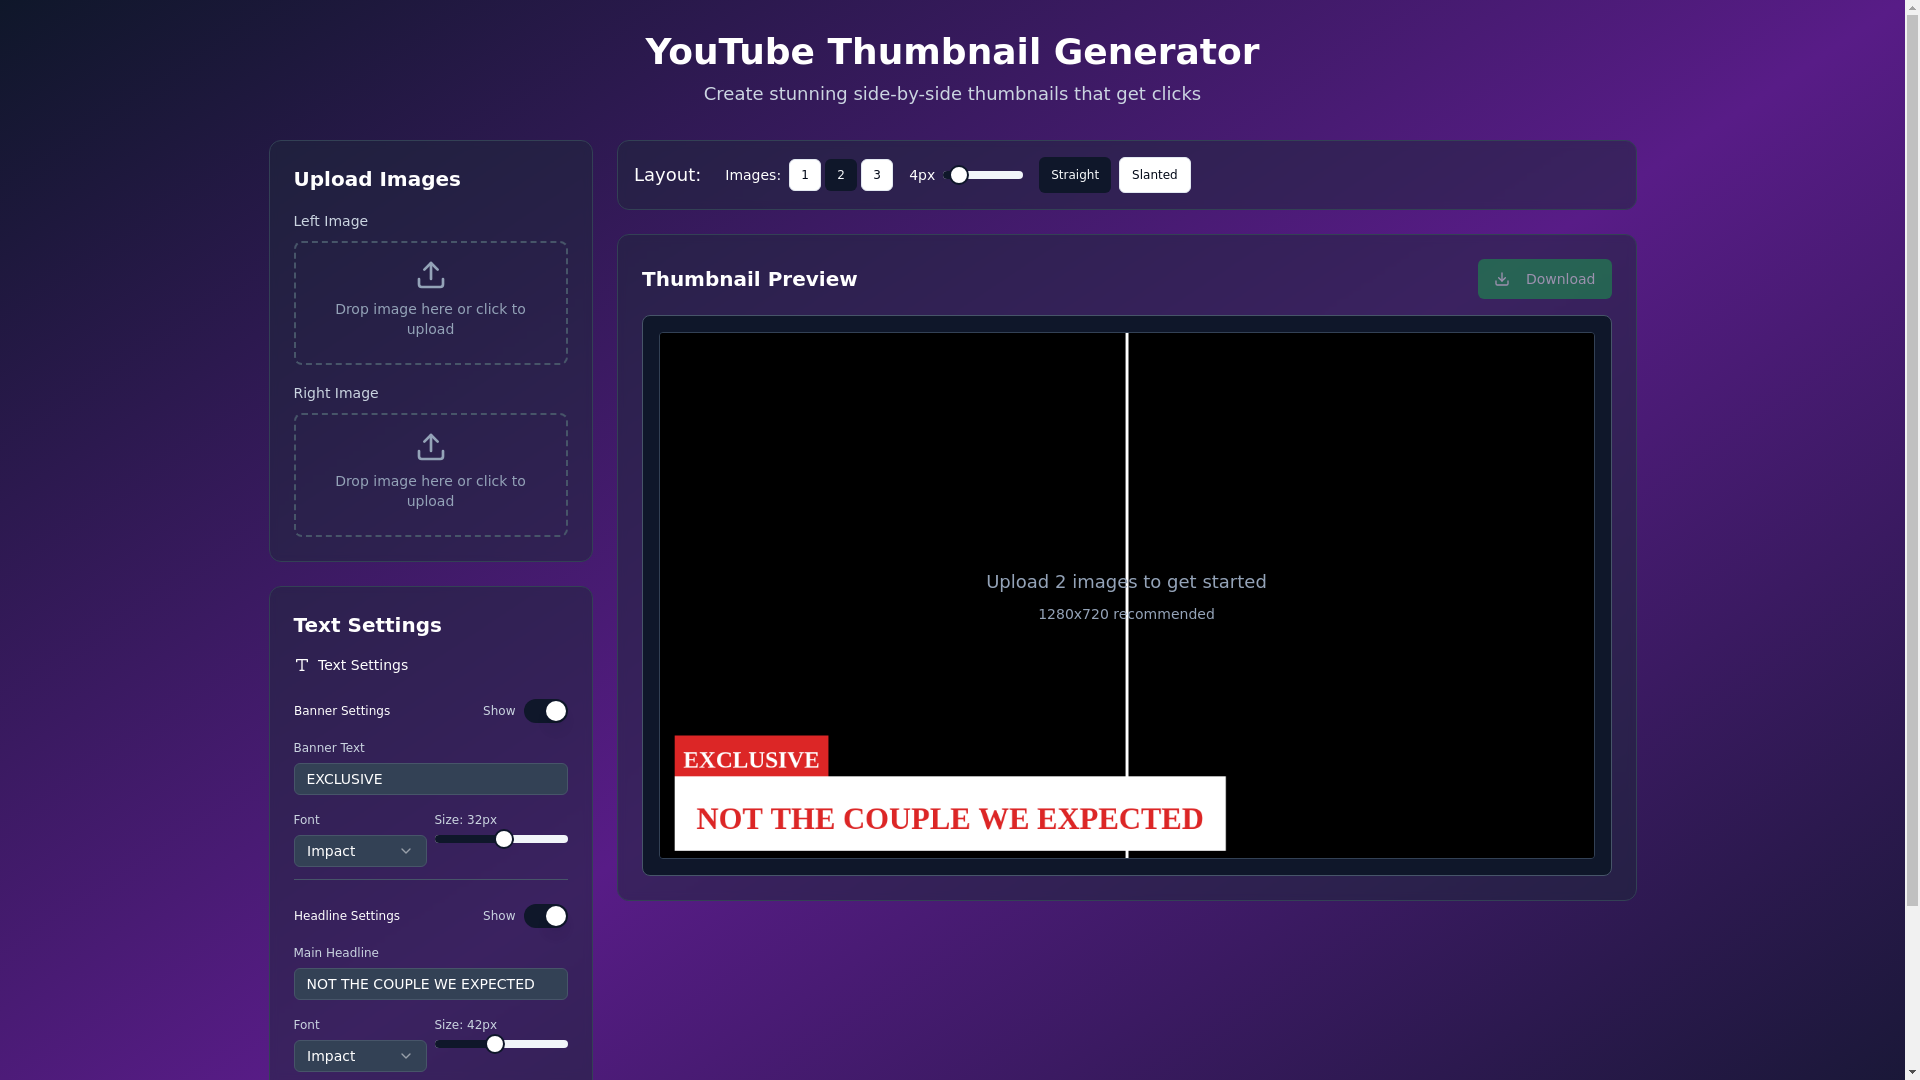The height and width of the screenshot is (1080, 1920).
Task: Click the 'YouTube Thumbnail Generator' title
Action: point(952,52)
